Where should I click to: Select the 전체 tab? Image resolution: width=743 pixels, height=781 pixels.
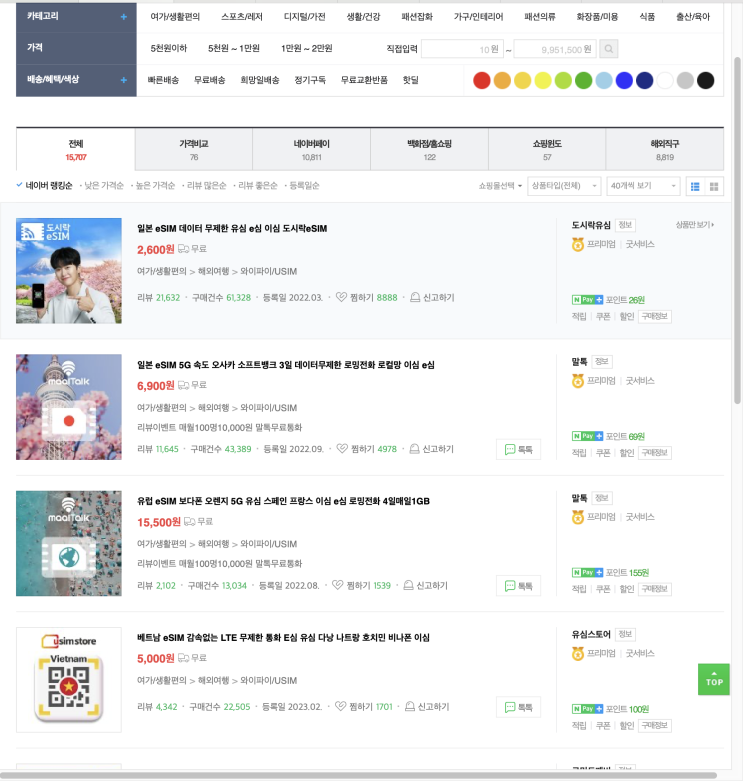[x=76, y=149]
